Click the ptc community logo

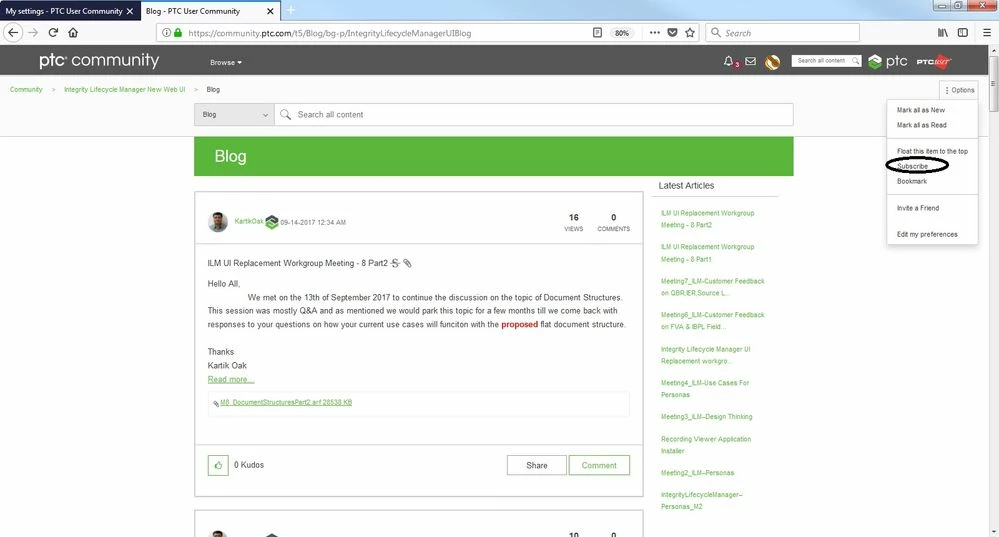click(99, 61)
